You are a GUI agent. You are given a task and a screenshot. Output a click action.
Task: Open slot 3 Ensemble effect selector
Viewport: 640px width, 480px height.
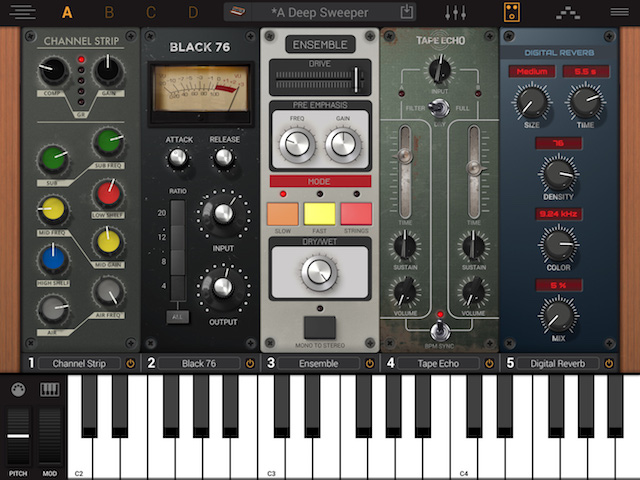click(x=318, y=363)
